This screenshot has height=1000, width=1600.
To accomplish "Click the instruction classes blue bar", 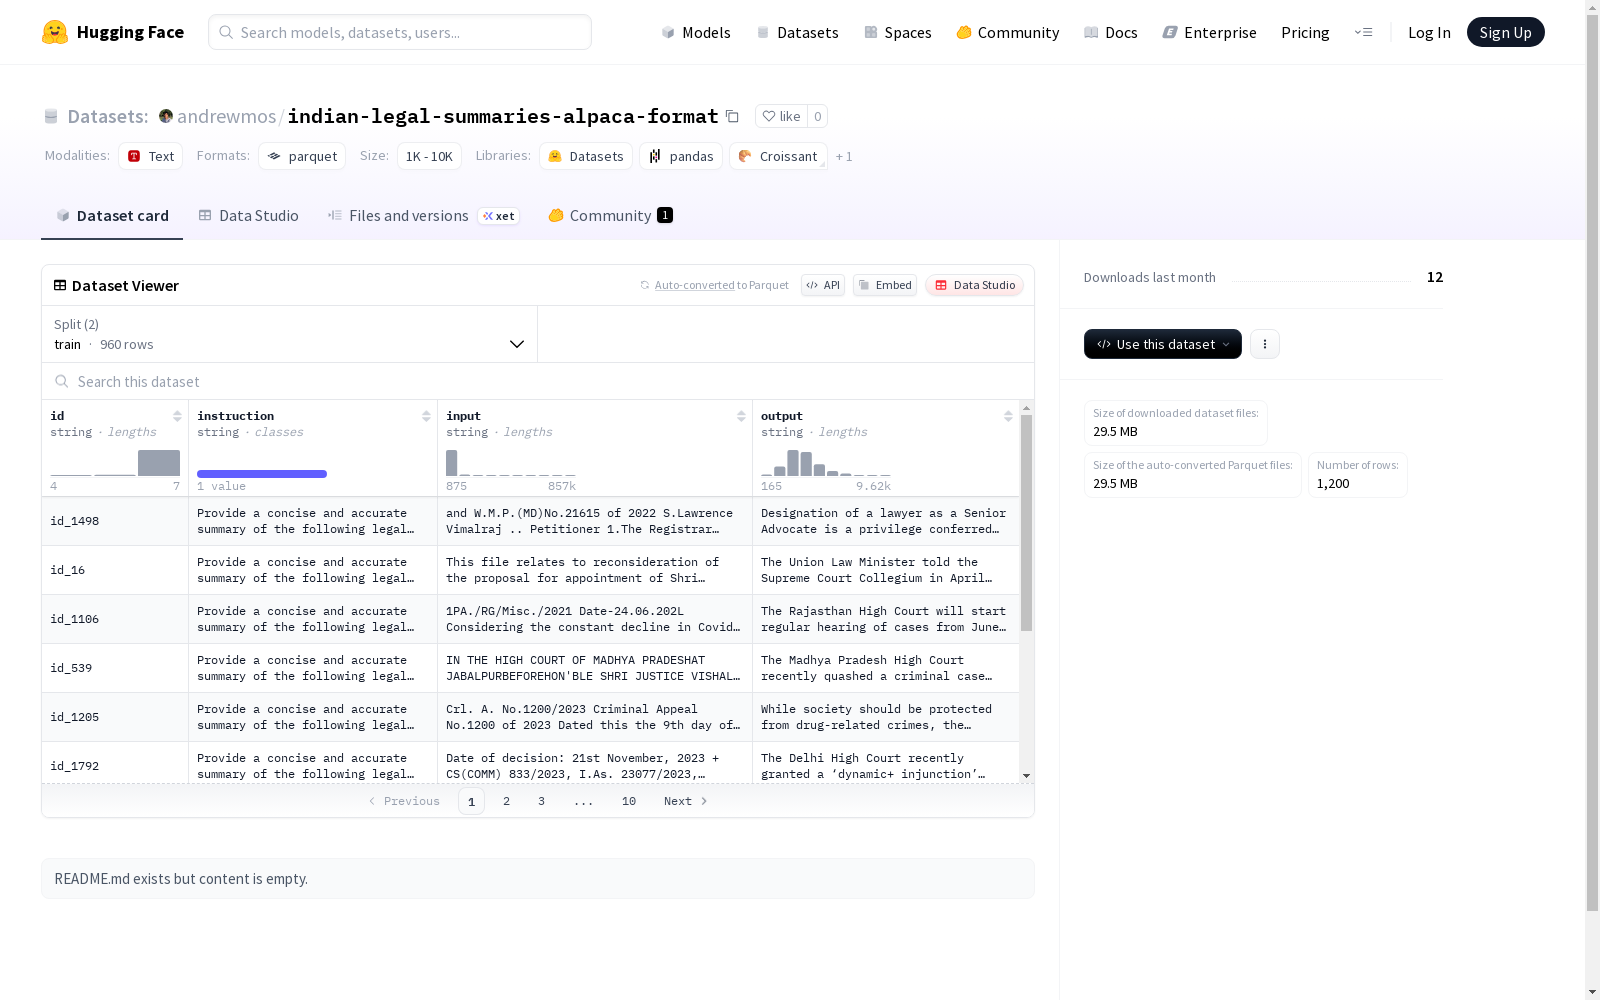I will pos(262,474).
